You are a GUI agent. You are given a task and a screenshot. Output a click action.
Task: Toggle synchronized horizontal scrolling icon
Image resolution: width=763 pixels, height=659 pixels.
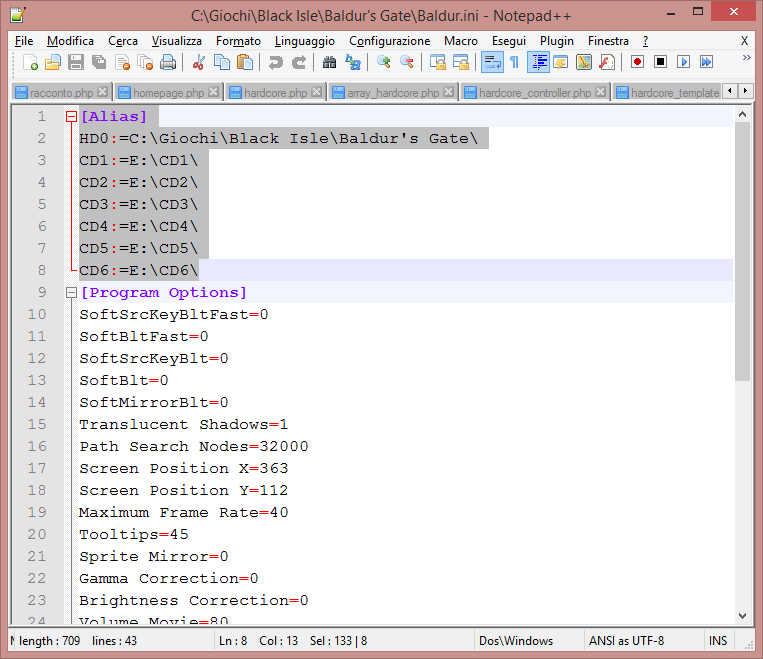(460, 62)
